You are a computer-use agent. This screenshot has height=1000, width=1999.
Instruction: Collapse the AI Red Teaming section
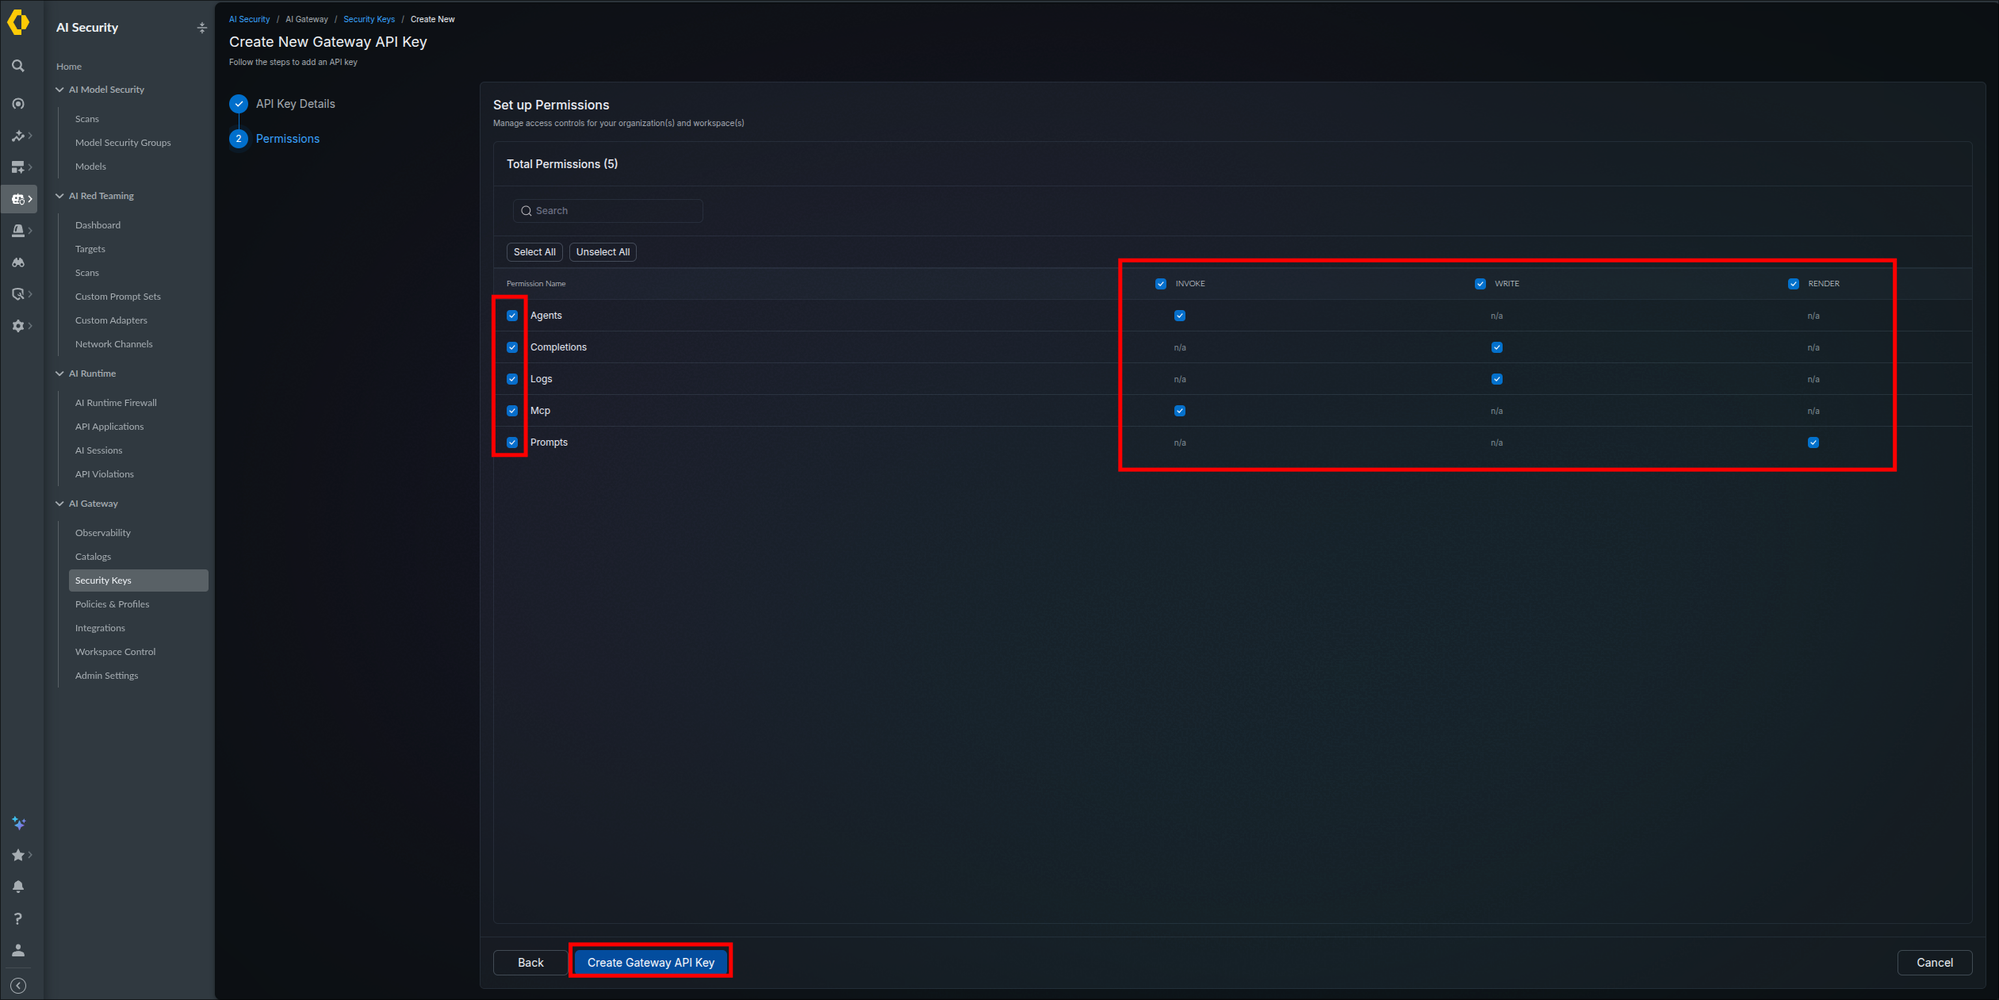tap(60, 196)
